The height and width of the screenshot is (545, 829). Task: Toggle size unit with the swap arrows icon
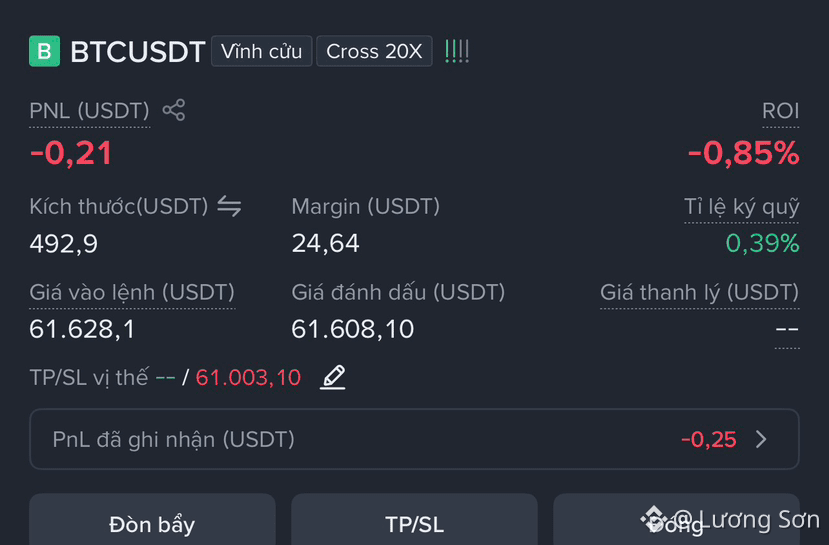tap(229, 206)
